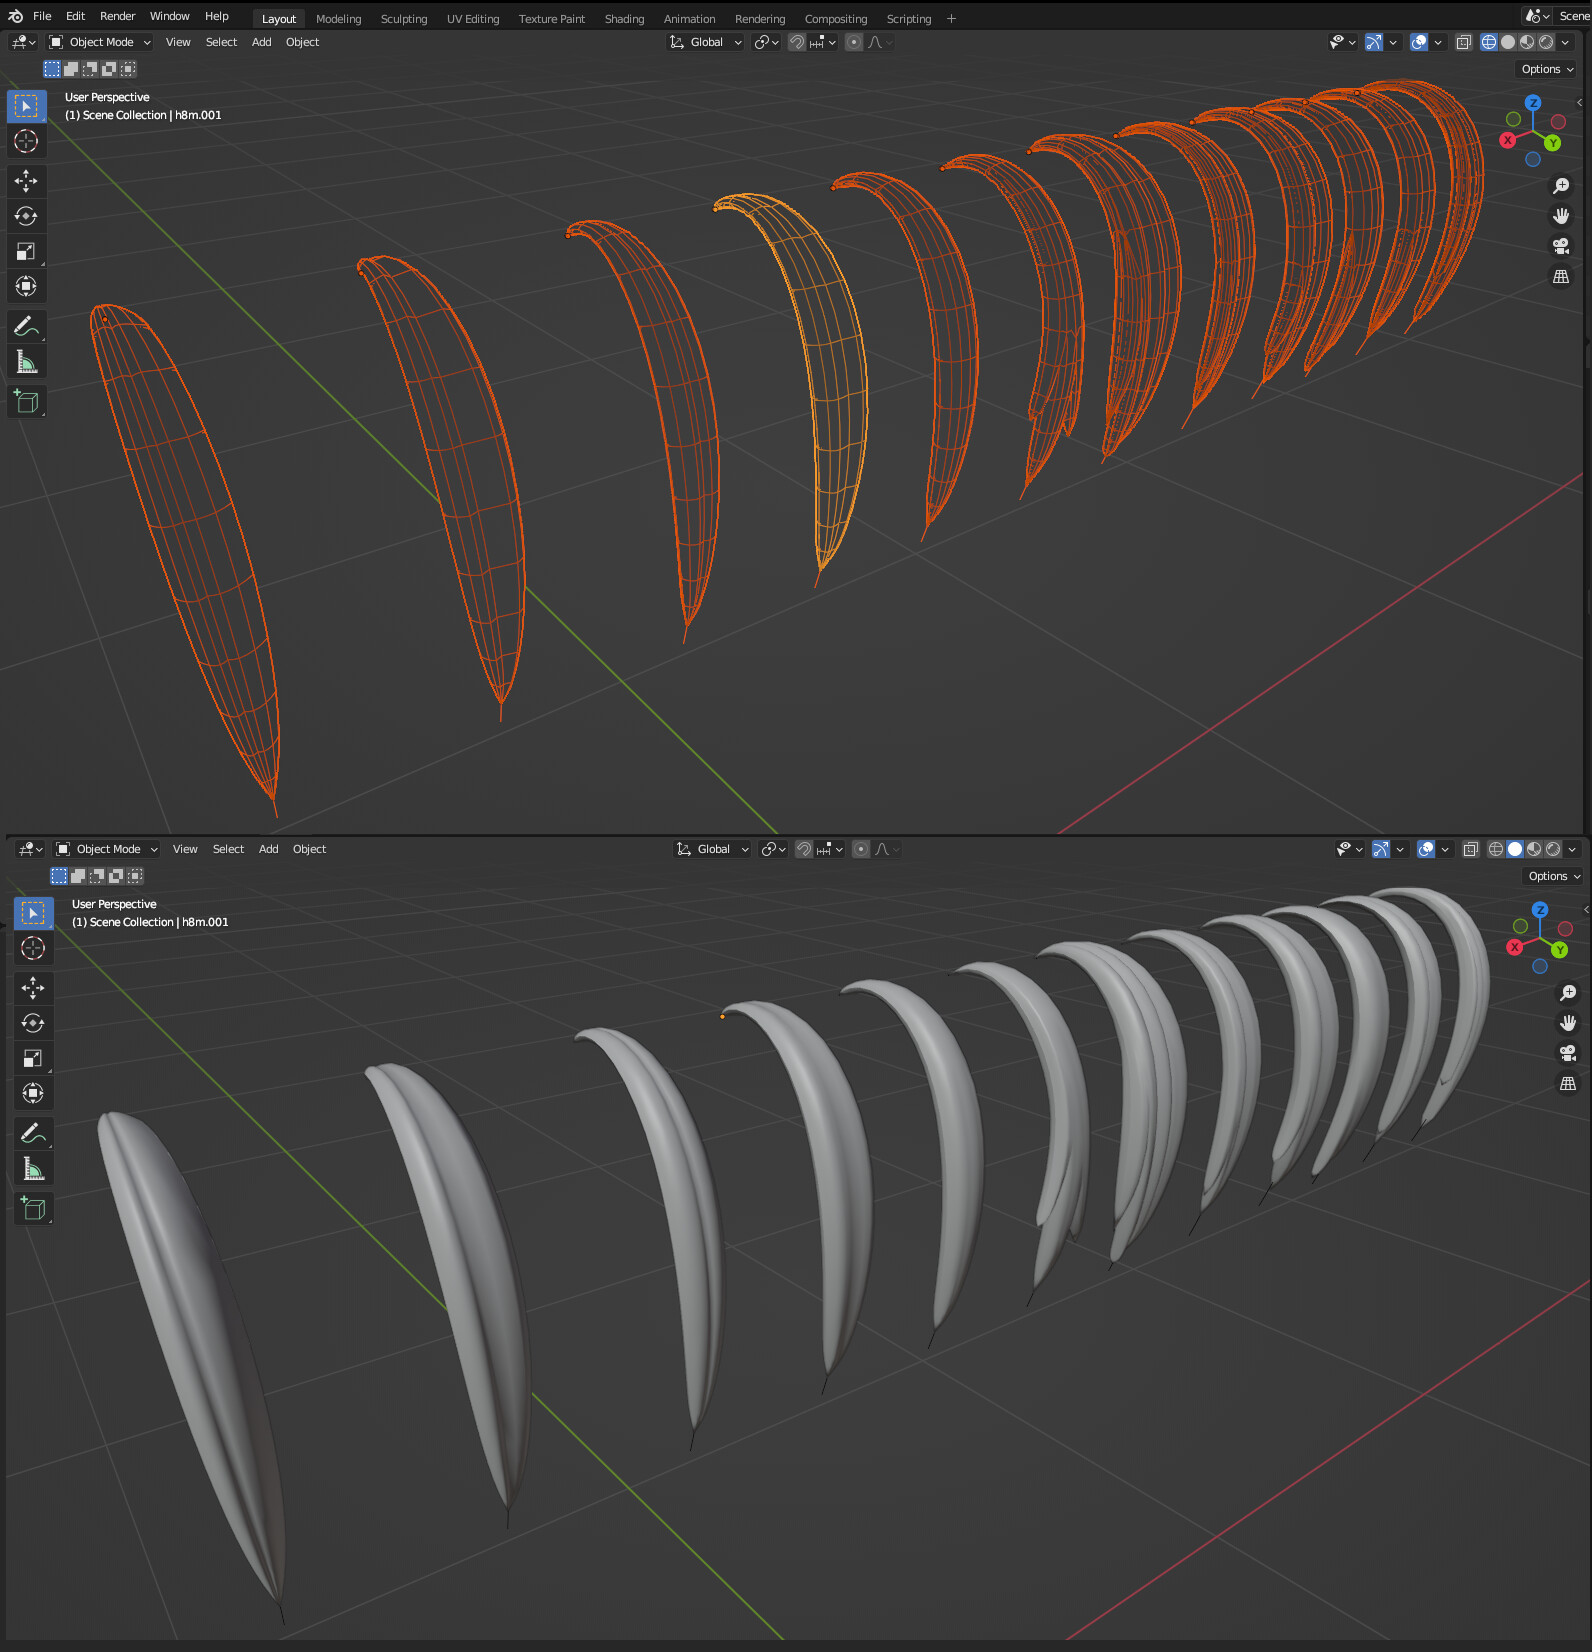Pick the Move tool in wireframe viewport
The height and width of the screenshot is (1652, 1592).
pos(26,181)
